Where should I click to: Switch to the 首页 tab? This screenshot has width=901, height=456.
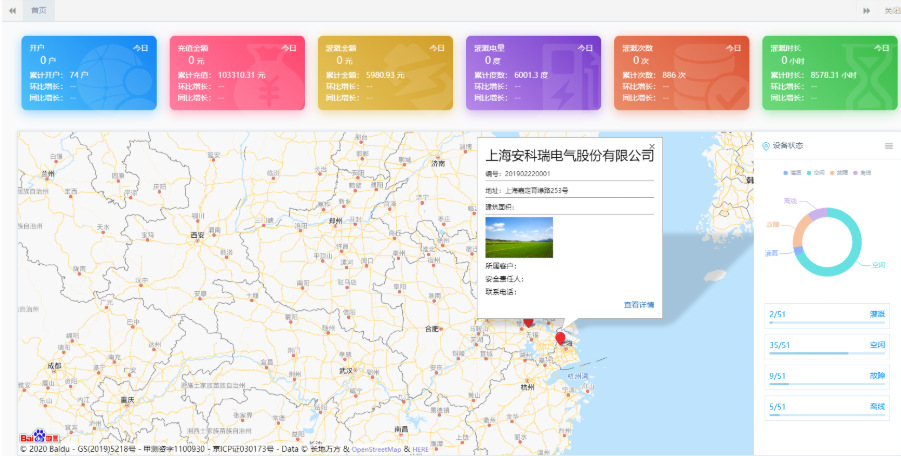[38, 11]
